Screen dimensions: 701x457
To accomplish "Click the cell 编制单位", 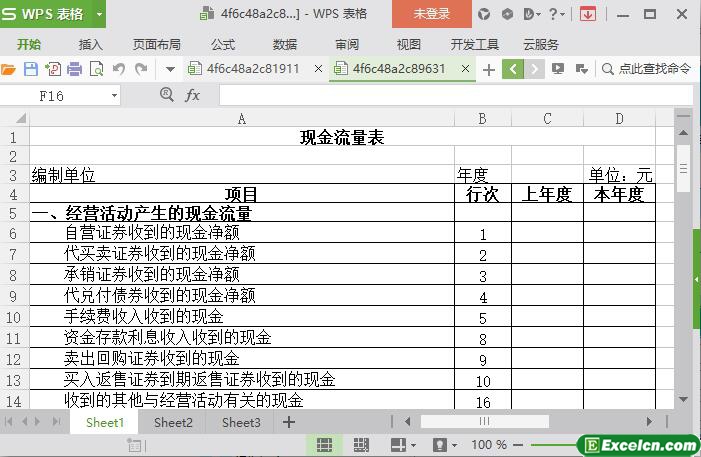I will pos(242,175).
